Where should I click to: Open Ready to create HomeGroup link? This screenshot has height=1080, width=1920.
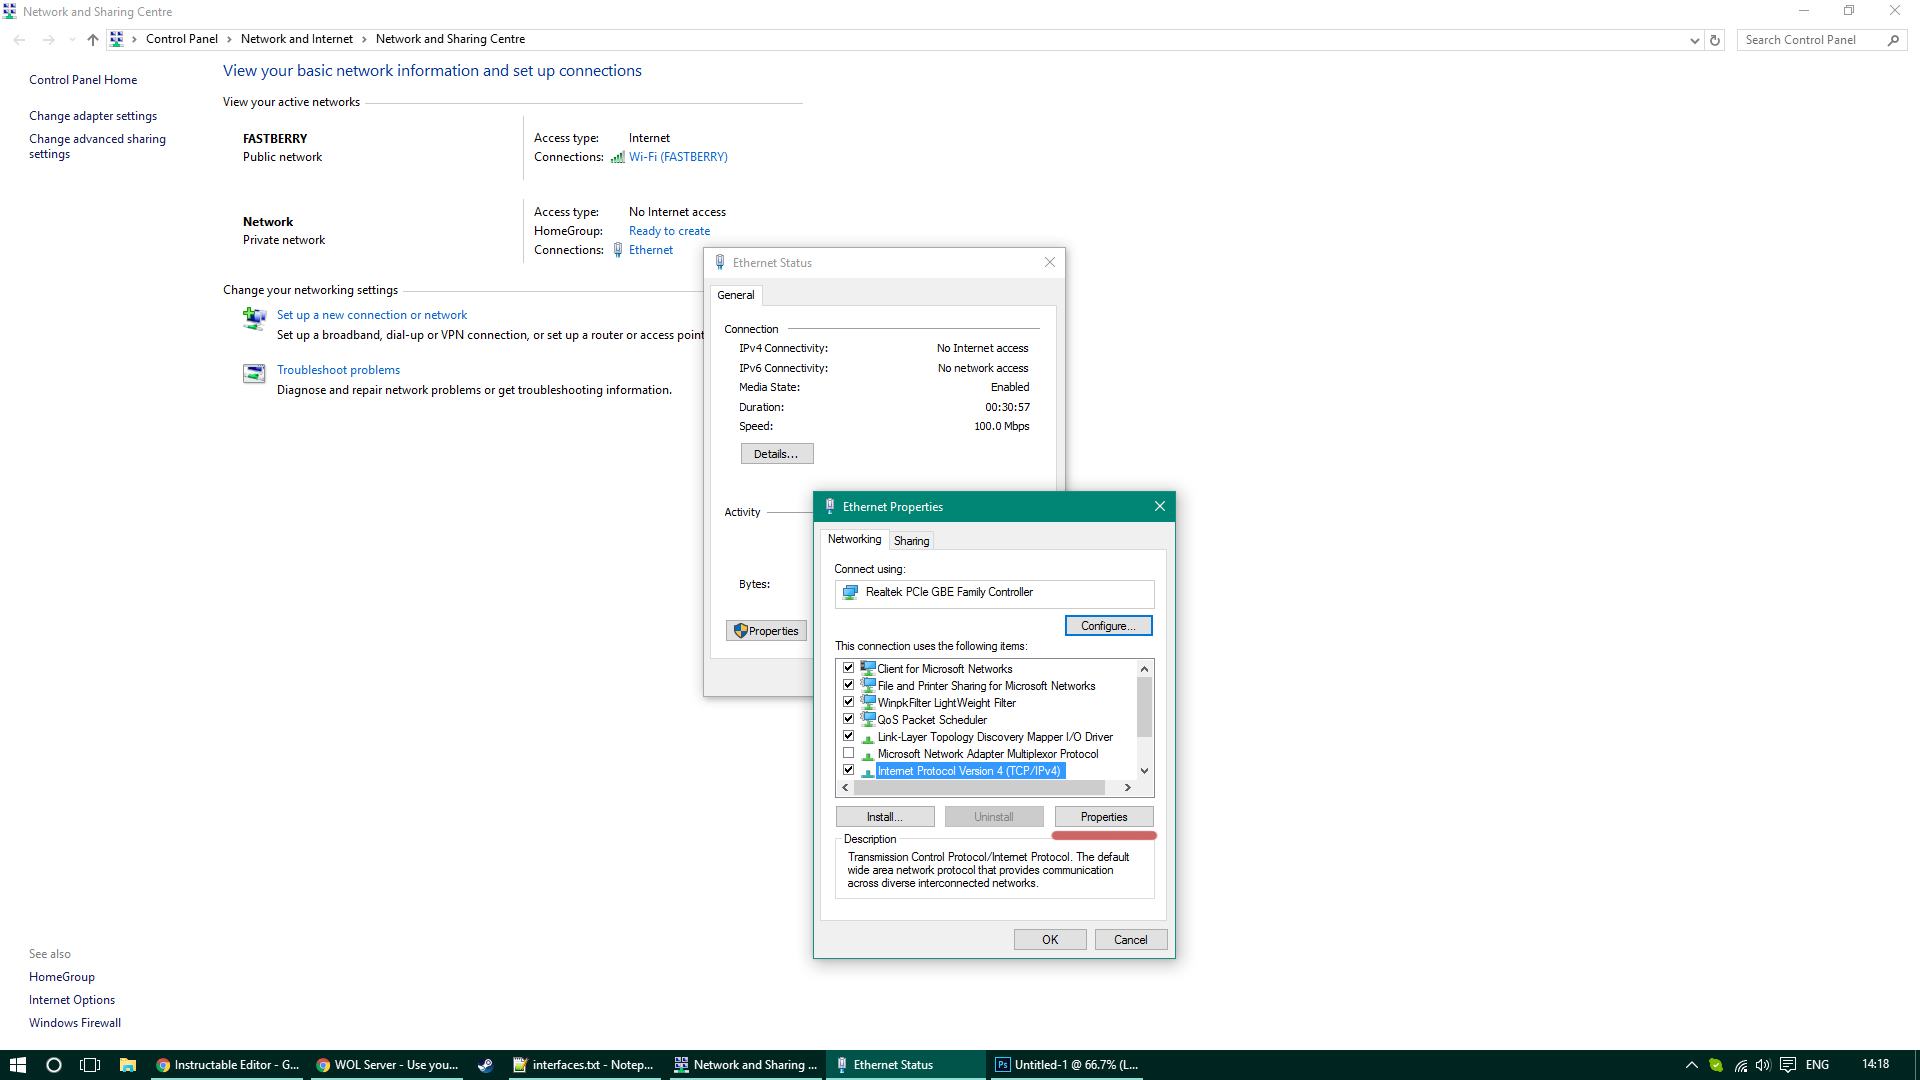click(669, 231)
